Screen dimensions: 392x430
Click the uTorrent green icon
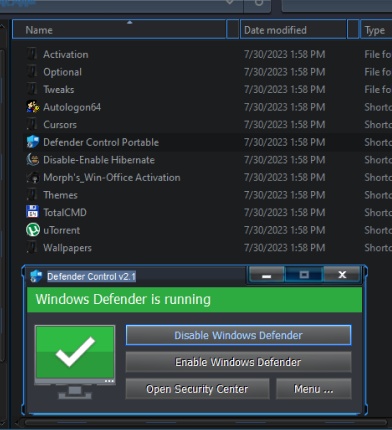pyautogui.click(x=33, y=230)
